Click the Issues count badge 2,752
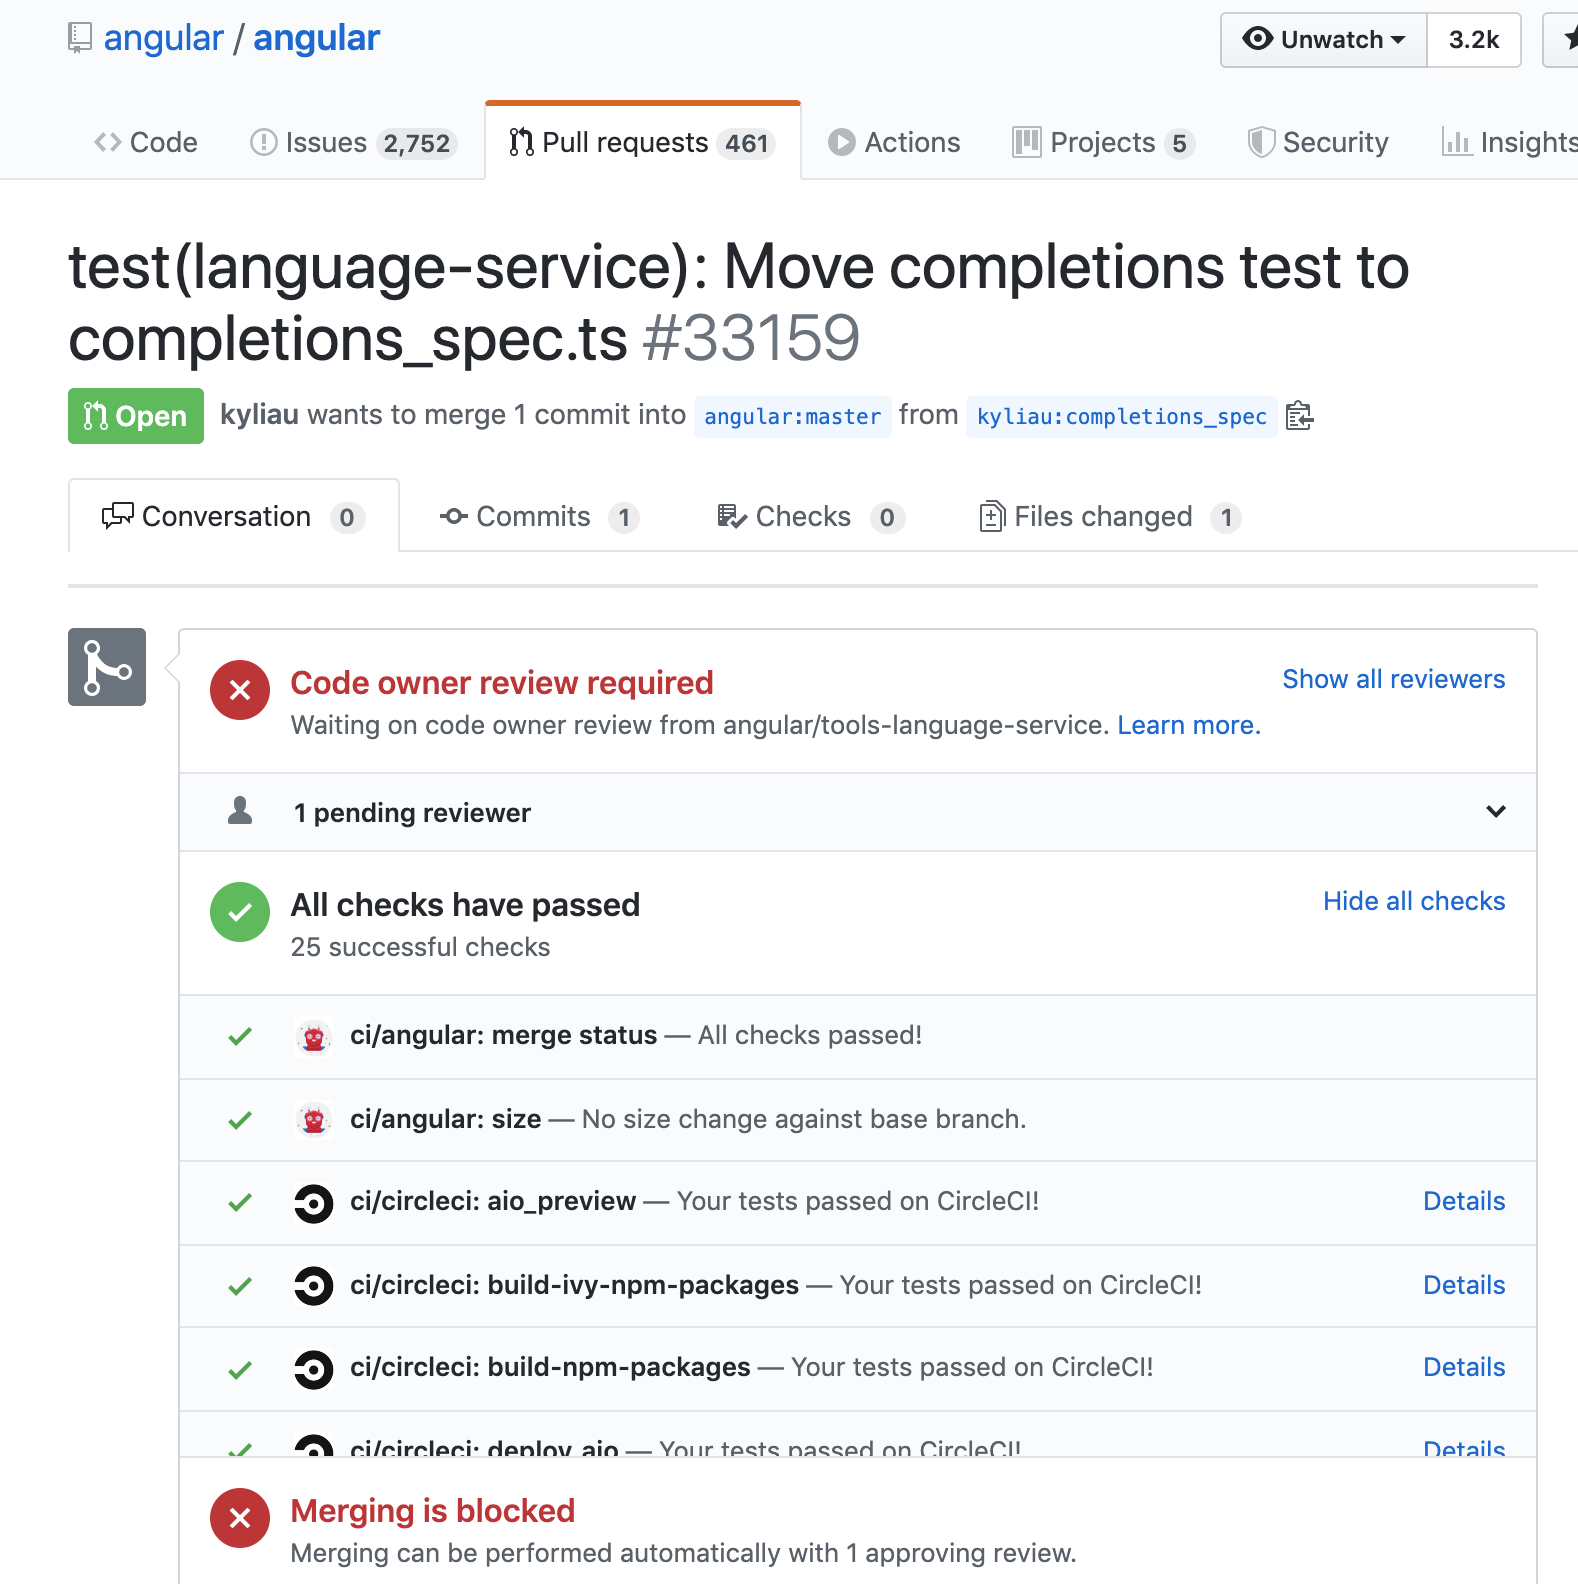The width and height of the screenshot is (1578, 1584). [418, 144]
